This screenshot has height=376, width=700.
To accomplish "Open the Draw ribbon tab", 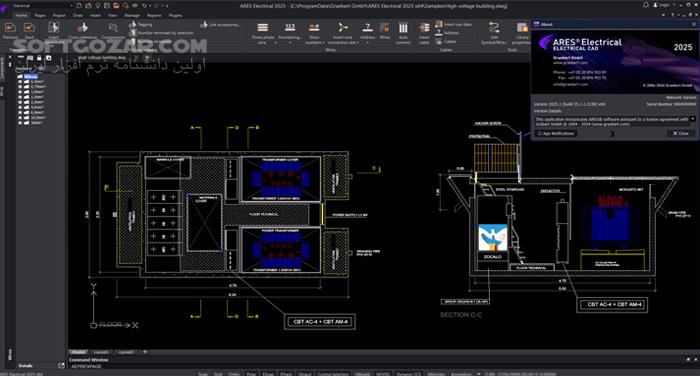I will (x=78, y=15).
